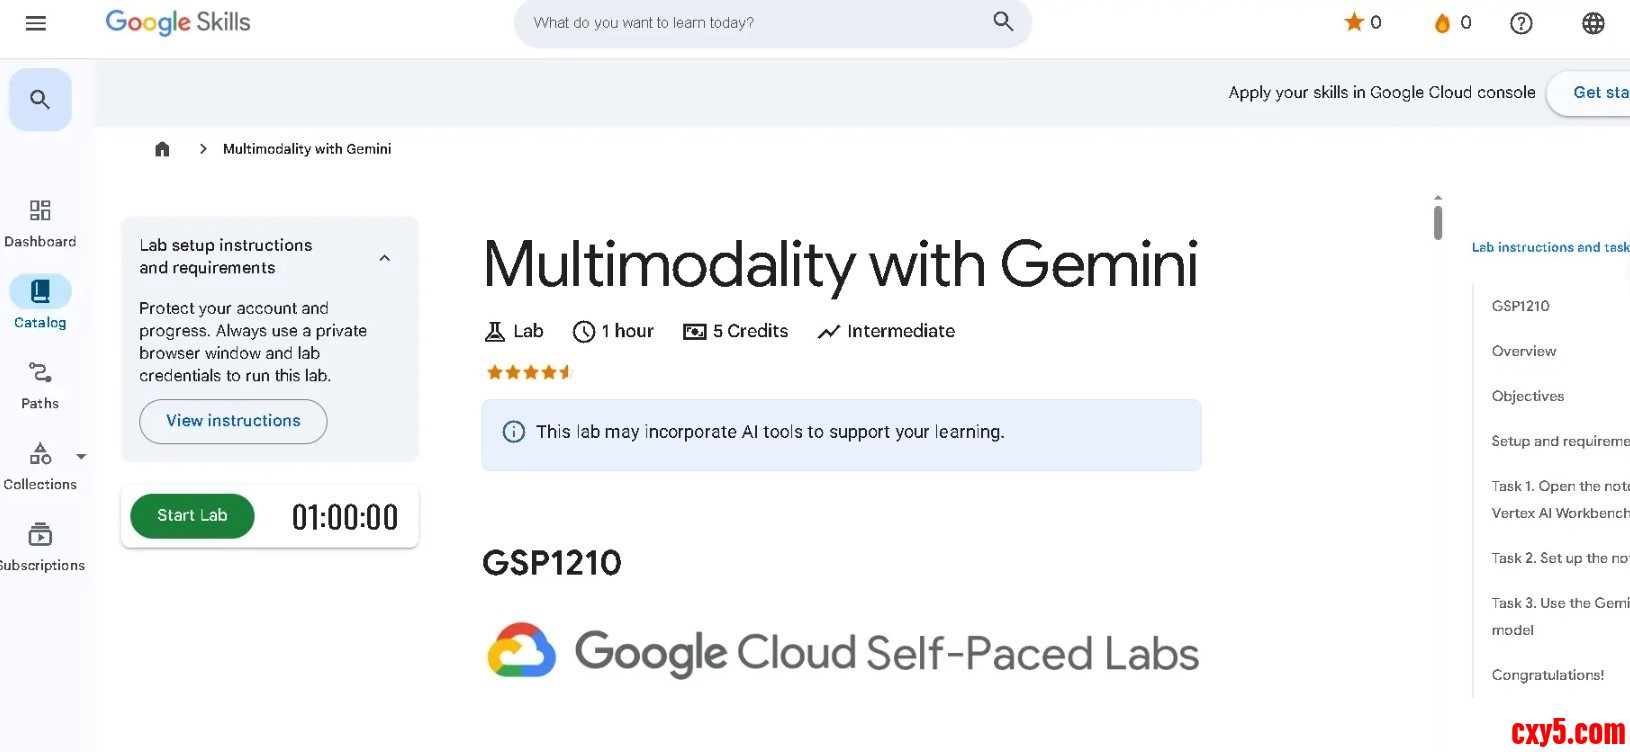Viewport: 1630px width, 752px height.
Task: Collapse the Lab setup instructions section
Action: [x=385, y=257]
